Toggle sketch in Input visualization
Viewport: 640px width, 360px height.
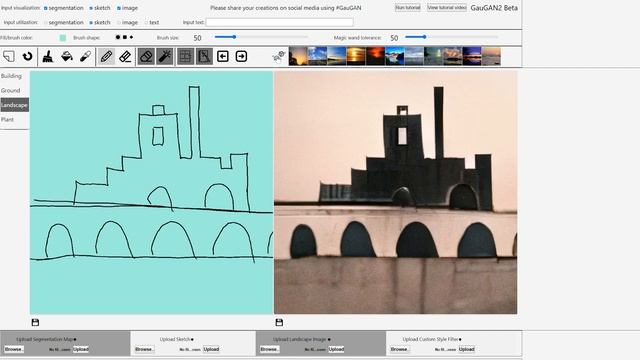pyautogui.click(x=91, y=8)
